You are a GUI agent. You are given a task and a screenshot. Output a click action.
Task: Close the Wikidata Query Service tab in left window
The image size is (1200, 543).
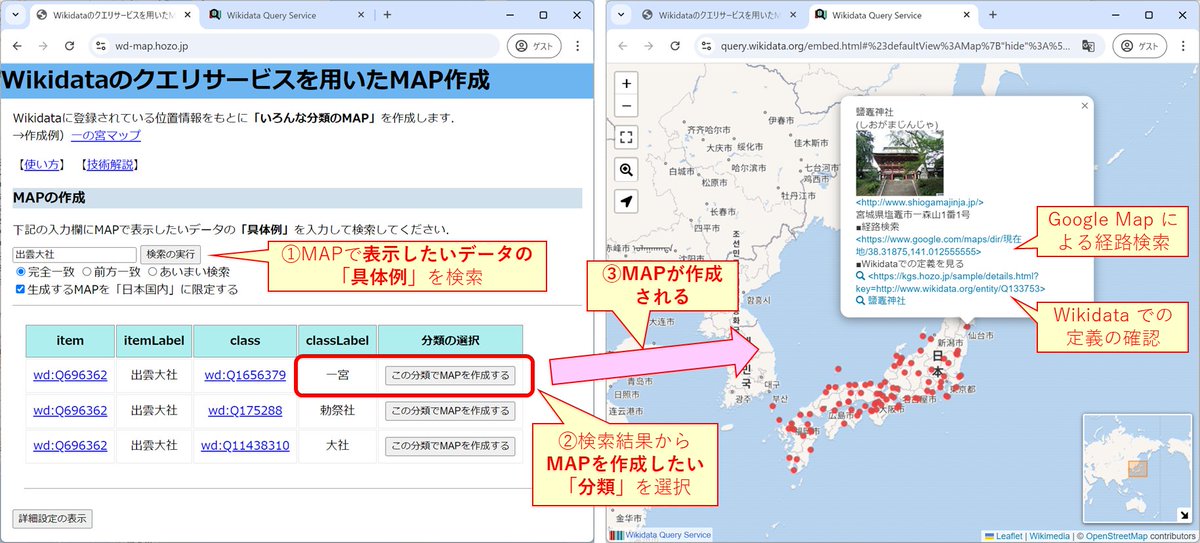coord(359,15)
